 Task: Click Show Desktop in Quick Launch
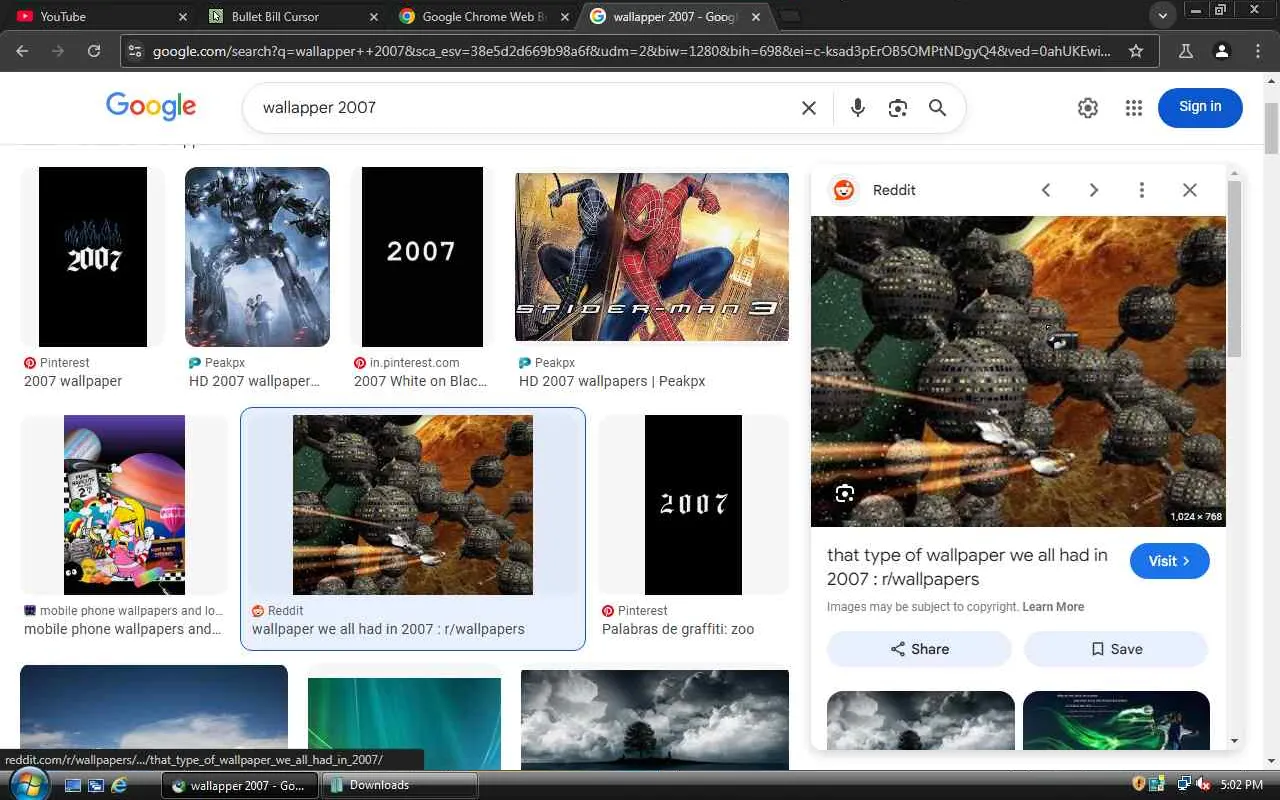coord(73,786)
